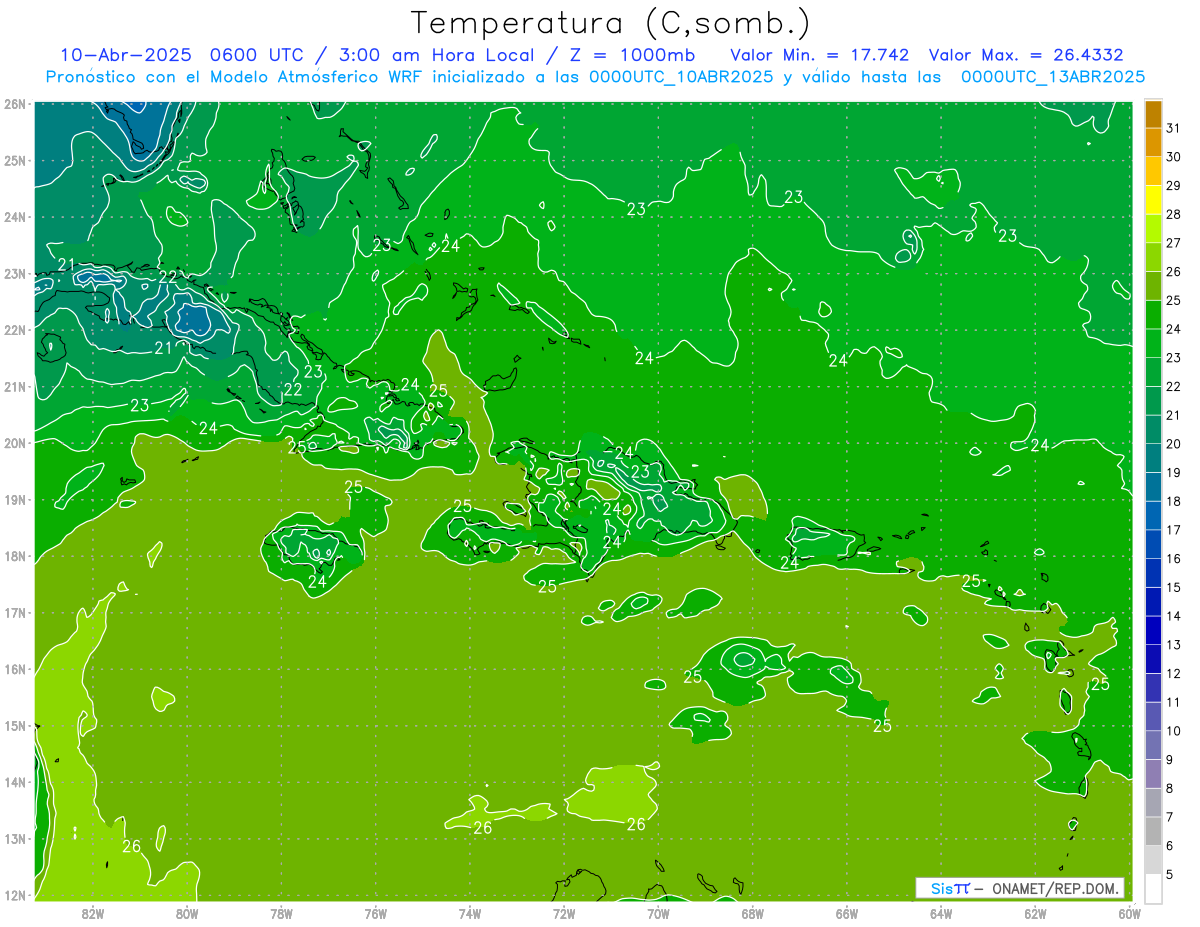Click the teal swatch between 19 and 20

point(1153,458)
